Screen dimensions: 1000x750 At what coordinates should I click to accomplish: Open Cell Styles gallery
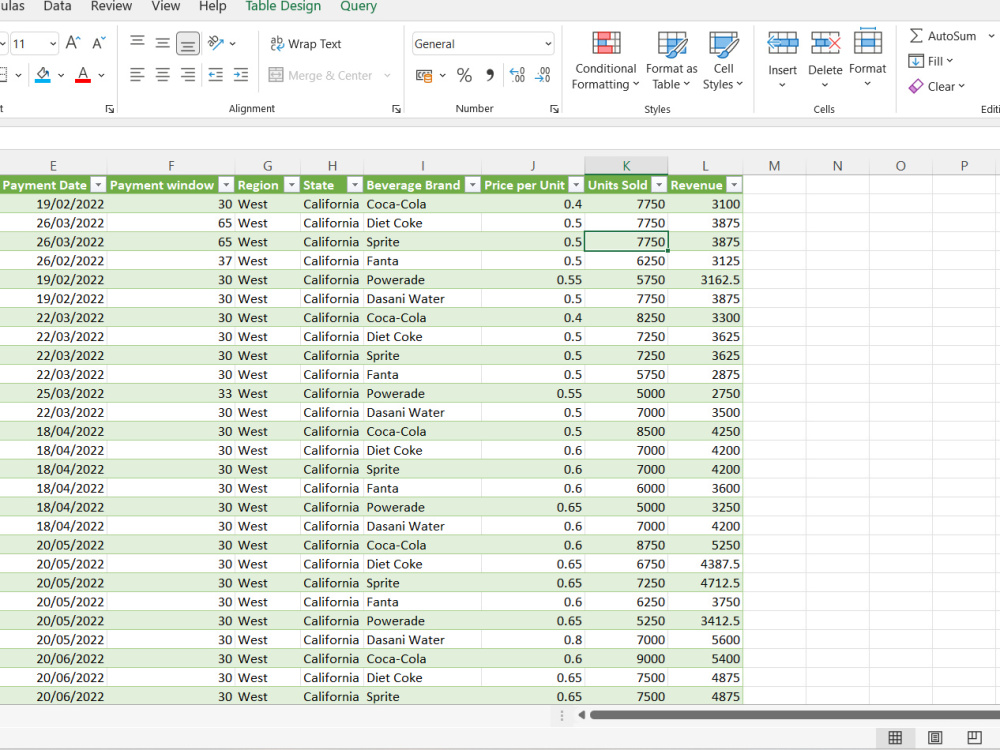click(x=723, y=61)
